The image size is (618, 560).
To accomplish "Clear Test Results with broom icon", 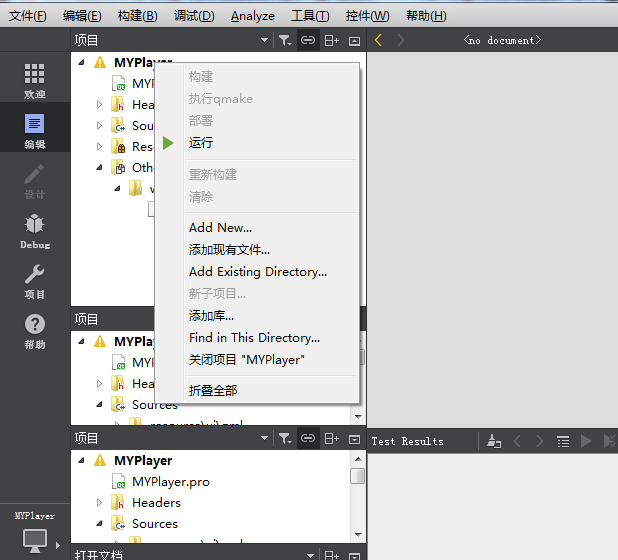I will [x=494, y=441].
